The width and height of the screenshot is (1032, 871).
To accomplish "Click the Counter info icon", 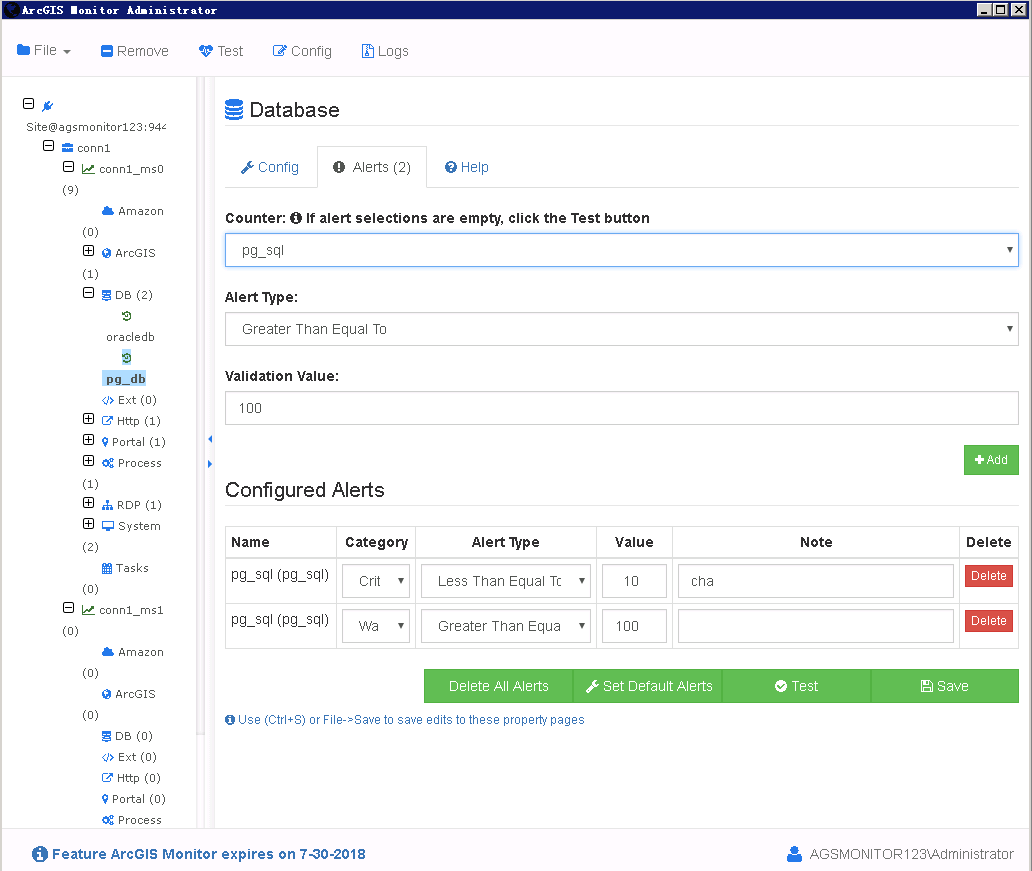I will click(x=296, y=218).
